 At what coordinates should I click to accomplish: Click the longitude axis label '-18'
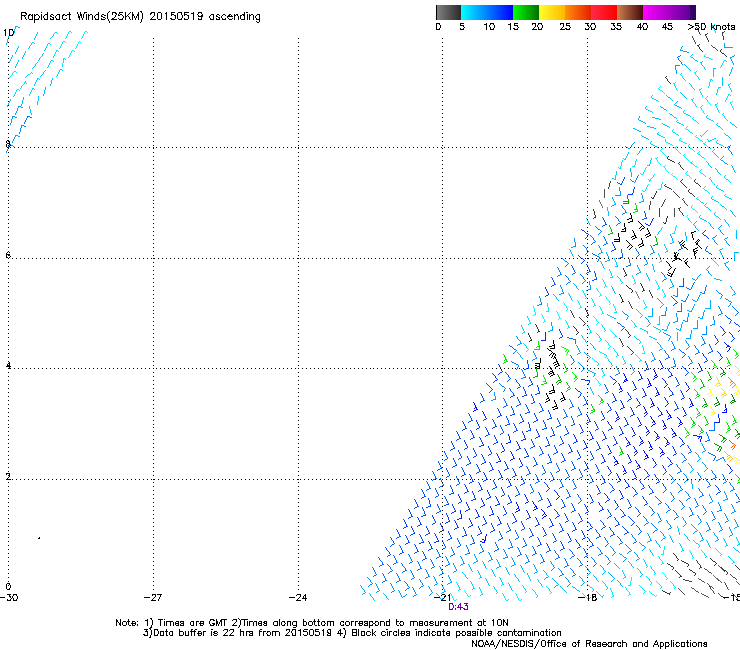click(588, 598)
